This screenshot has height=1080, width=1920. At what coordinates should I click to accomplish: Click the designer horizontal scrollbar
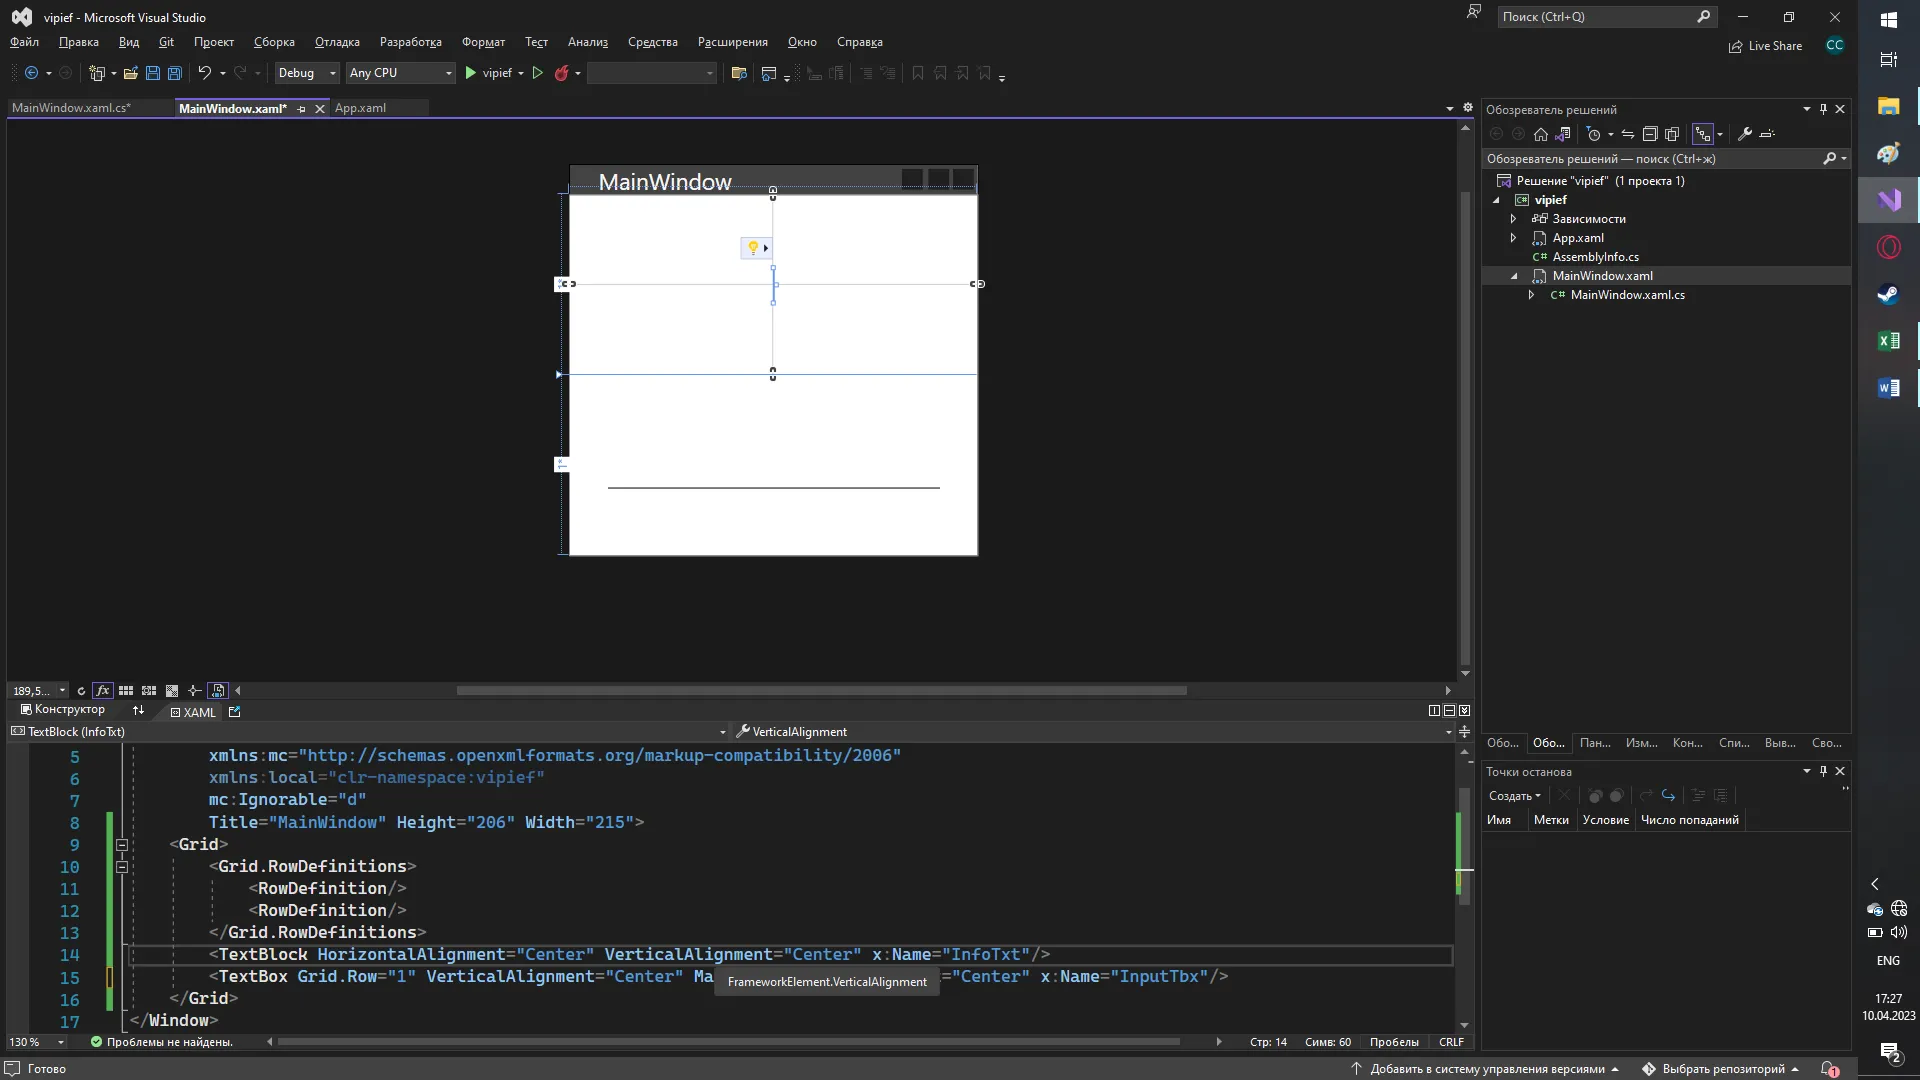pos(822,691)
